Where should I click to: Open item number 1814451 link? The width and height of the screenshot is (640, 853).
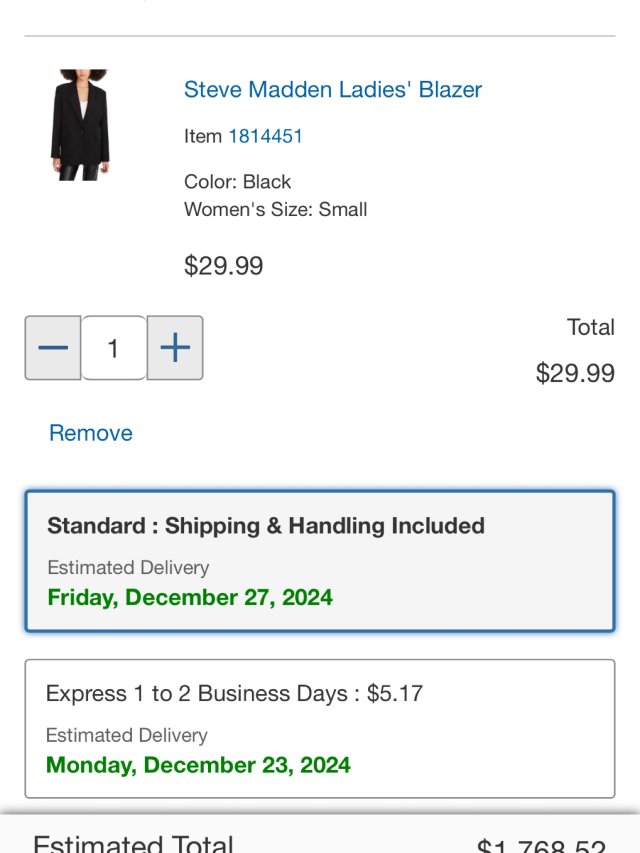pos(265,136)
